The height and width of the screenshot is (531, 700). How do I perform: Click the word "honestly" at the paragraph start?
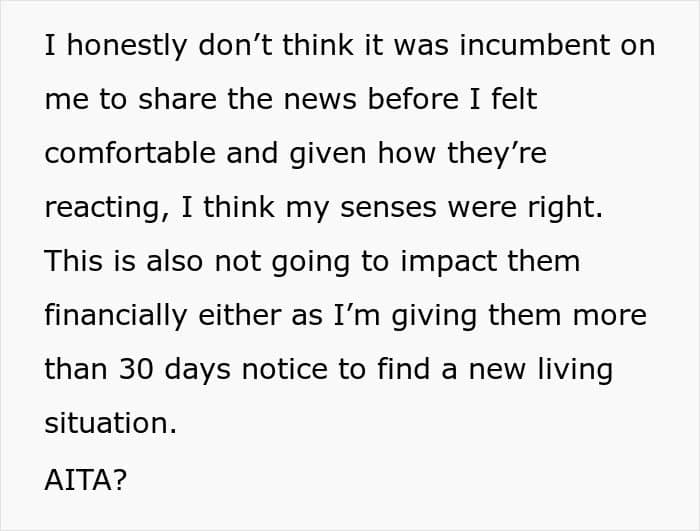pos(126,46)
